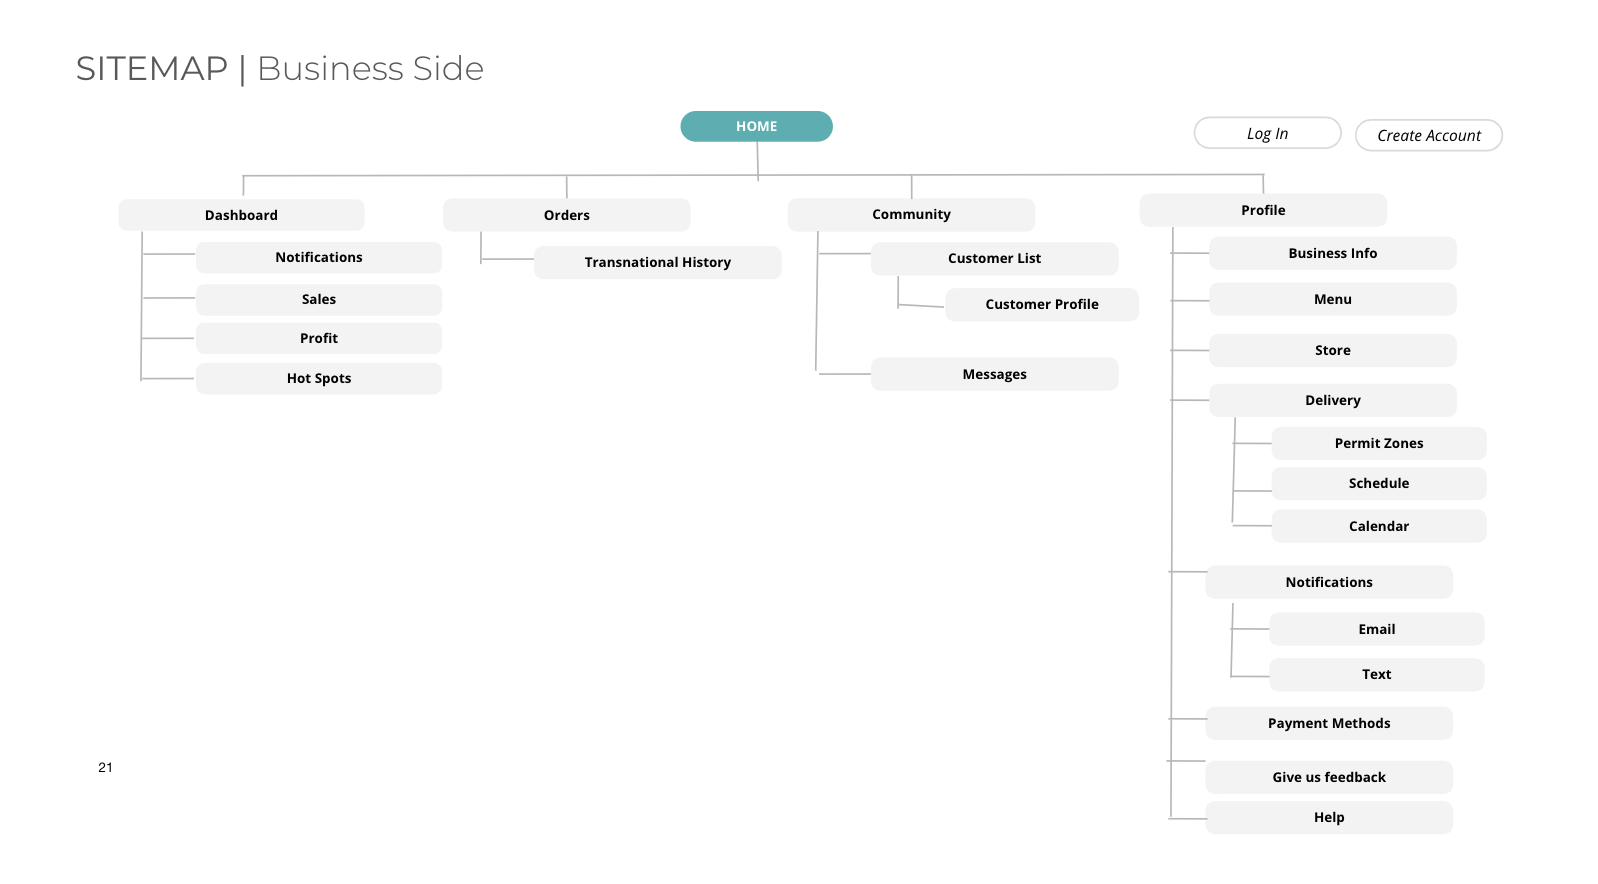Viewport: 1598px width, 884px height.
Task: Select Email under Notifications
Action: coord(1376,629)
